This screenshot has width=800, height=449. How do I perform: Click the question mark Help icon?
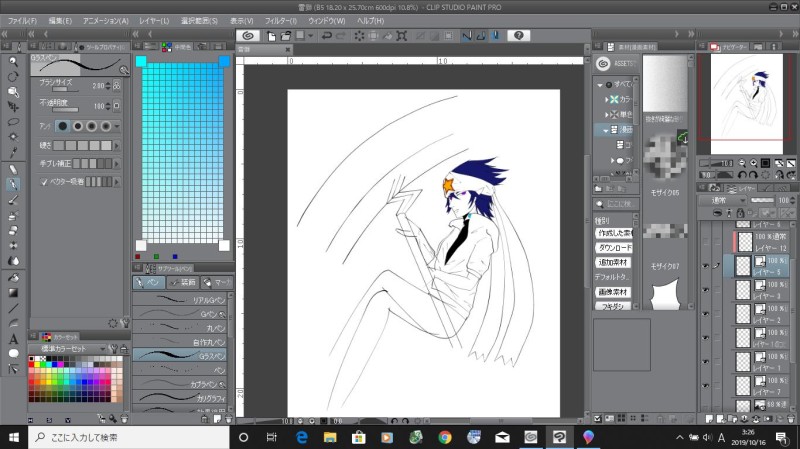[x=518, y=35]
